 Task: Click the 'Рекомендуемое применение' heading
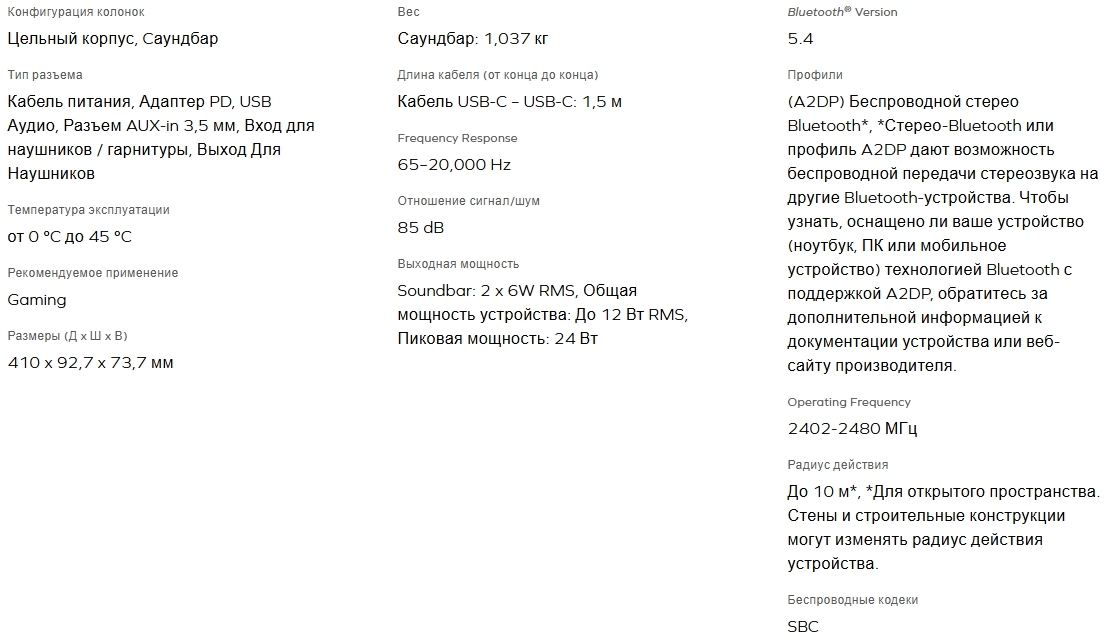(x=92, y=273)
